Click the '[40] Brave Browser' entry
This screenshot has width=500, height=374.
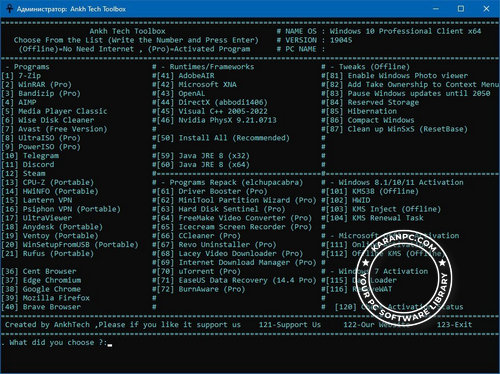tap(41, 307)
